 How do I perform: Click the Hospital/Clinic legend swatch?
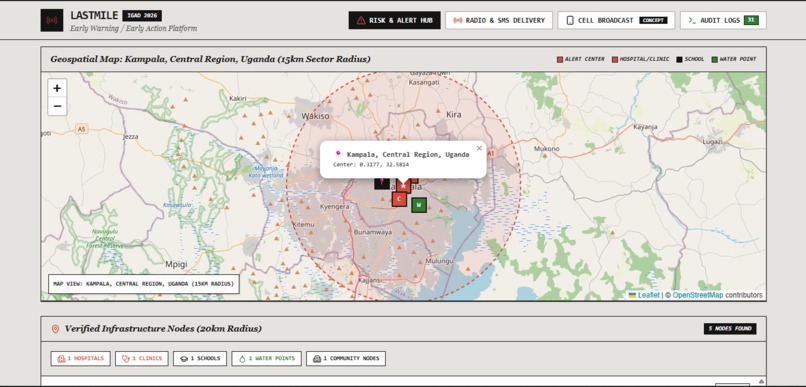(615, 60)
